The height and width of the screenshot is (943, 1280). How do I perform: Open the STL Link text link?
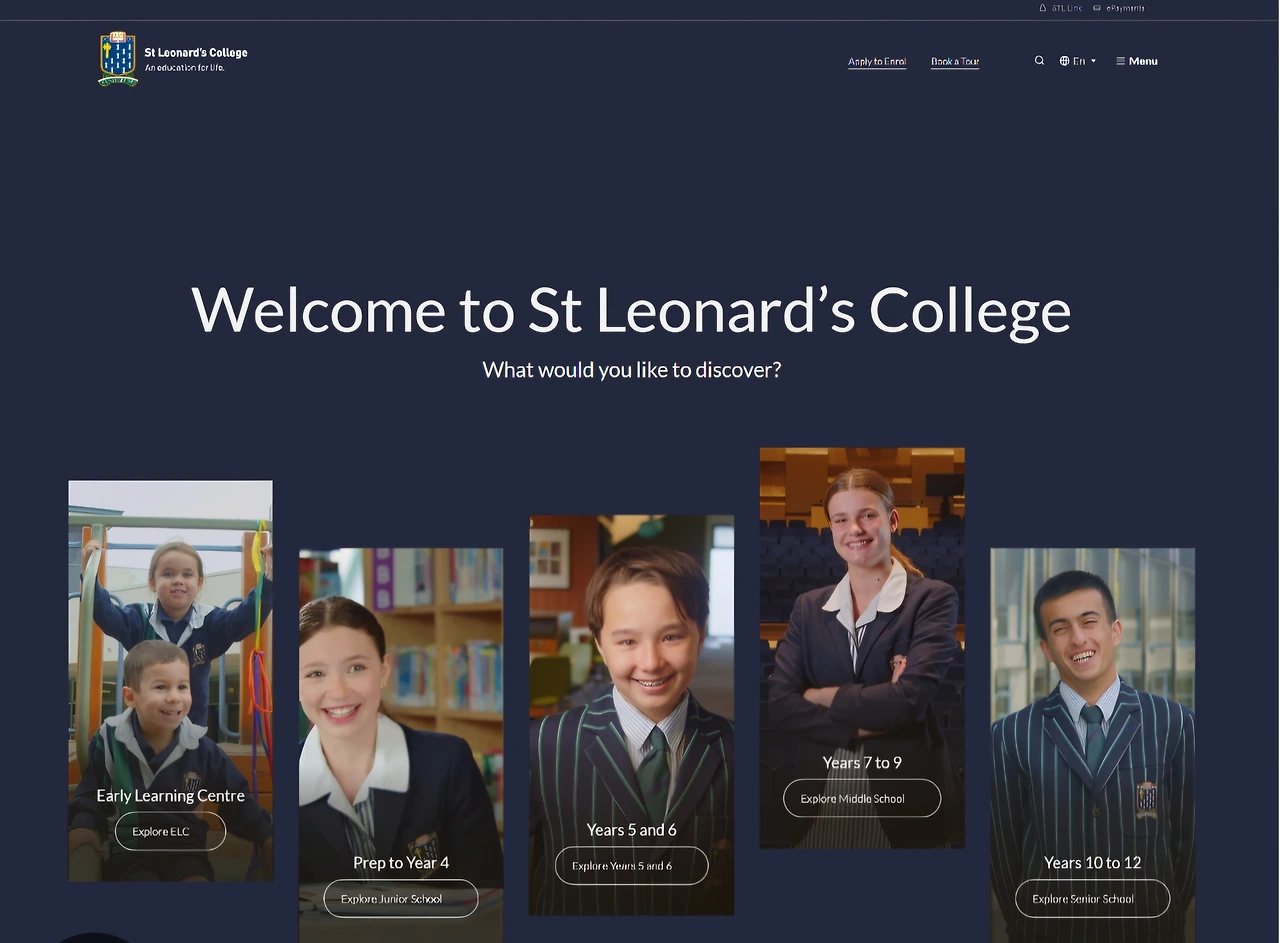pos(1067,8)
